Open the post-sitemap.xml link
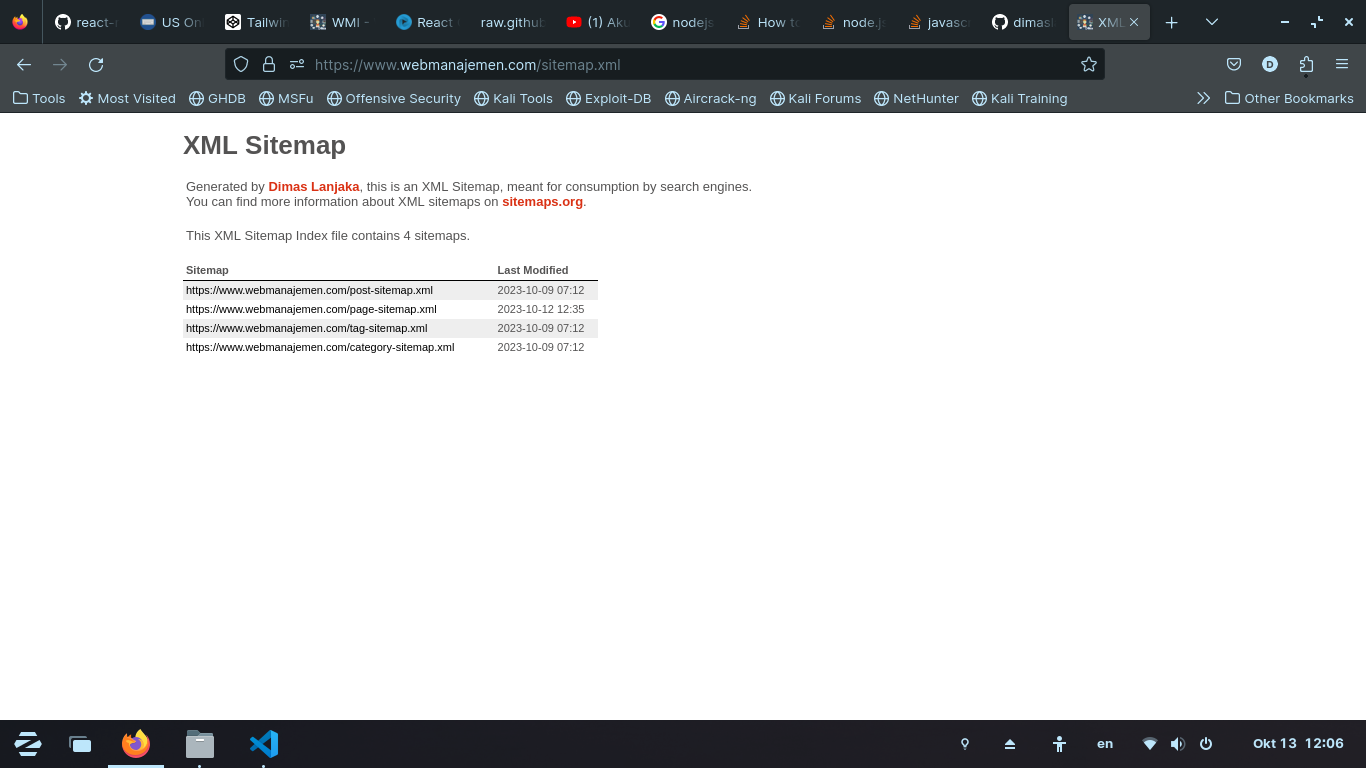 [310, 290]
